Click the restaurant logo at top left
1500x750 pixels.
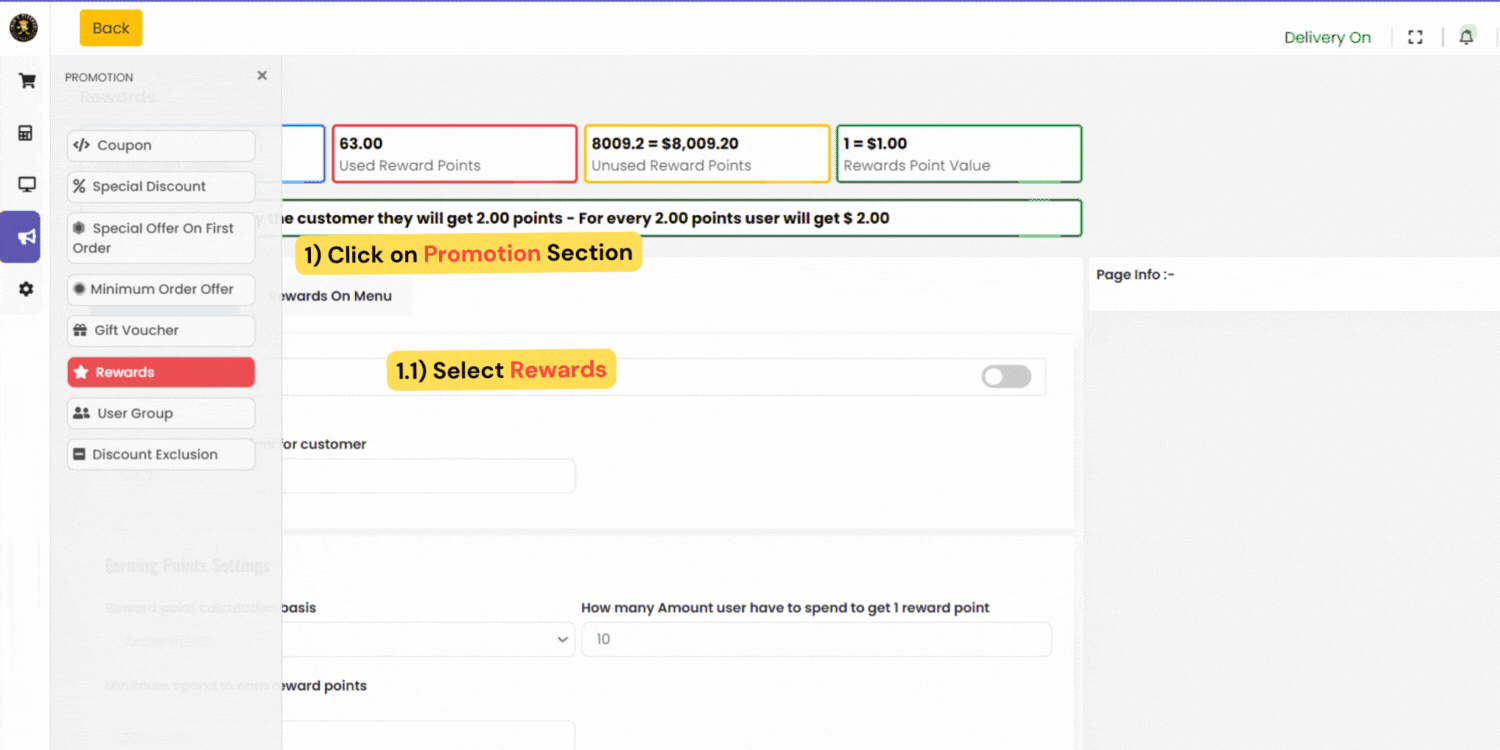[x=23, y=28]
